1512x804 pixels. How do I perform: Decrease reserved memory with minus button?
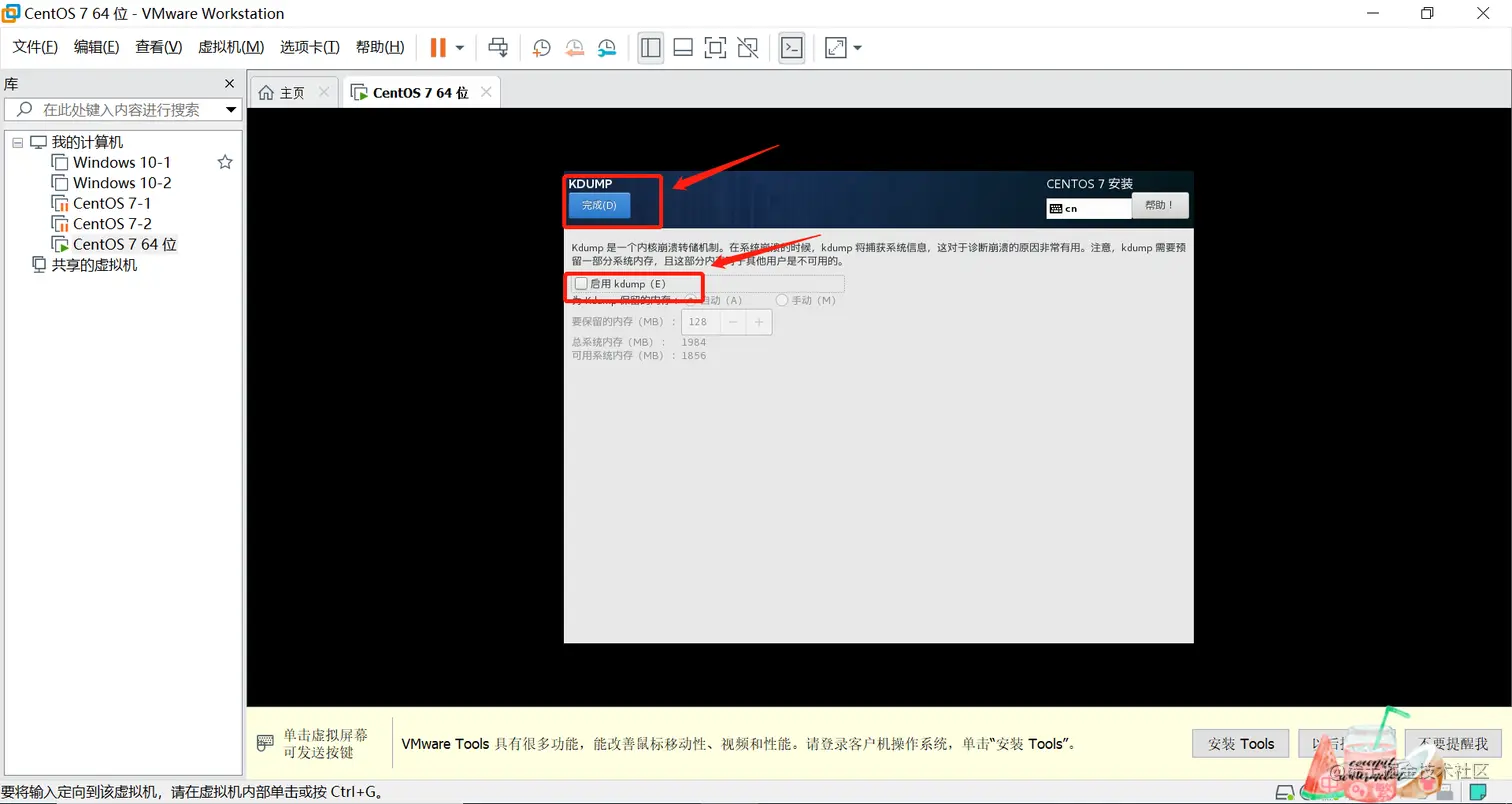pos(732,322)
